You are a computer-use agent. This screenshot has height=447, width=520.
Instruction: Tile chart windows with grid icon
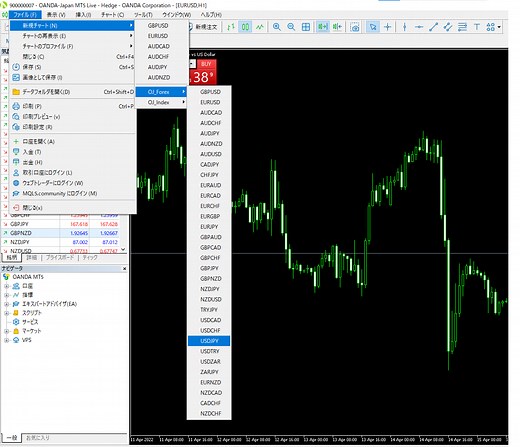306,27
